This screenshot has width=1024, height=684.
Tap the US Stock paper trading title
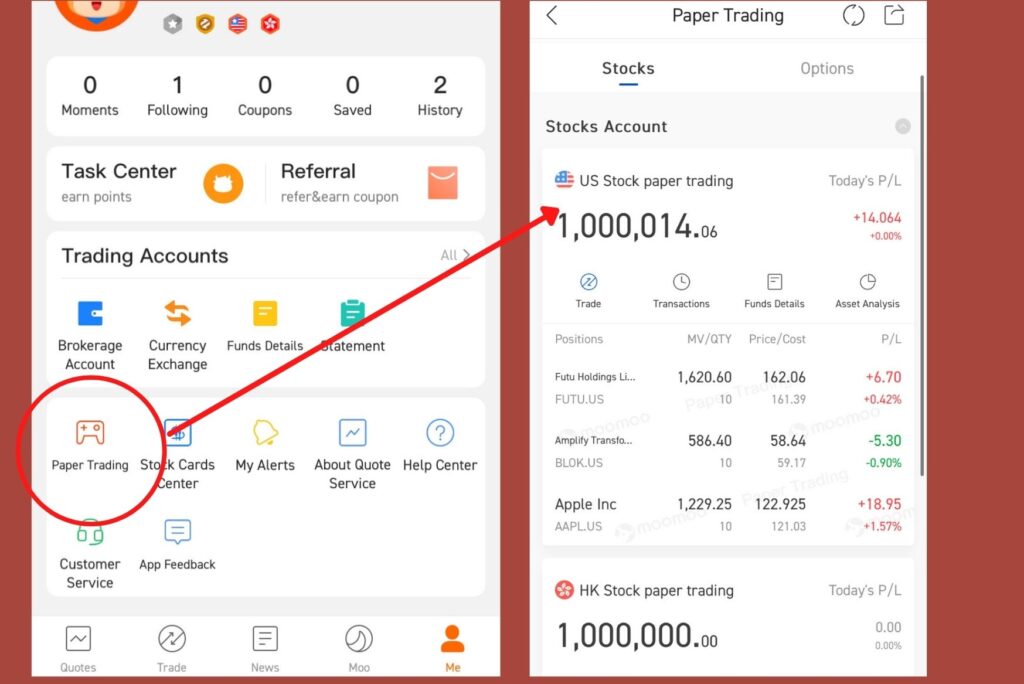tap(656, 181)
